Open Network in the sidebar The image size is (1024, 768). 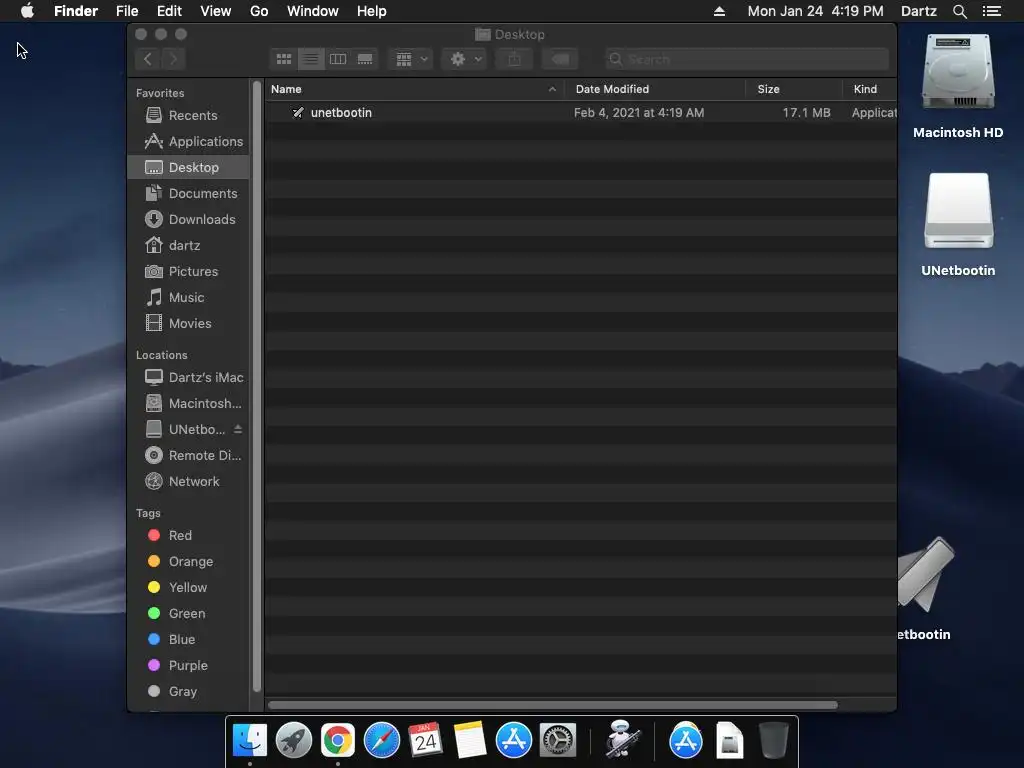coord(188,481)
